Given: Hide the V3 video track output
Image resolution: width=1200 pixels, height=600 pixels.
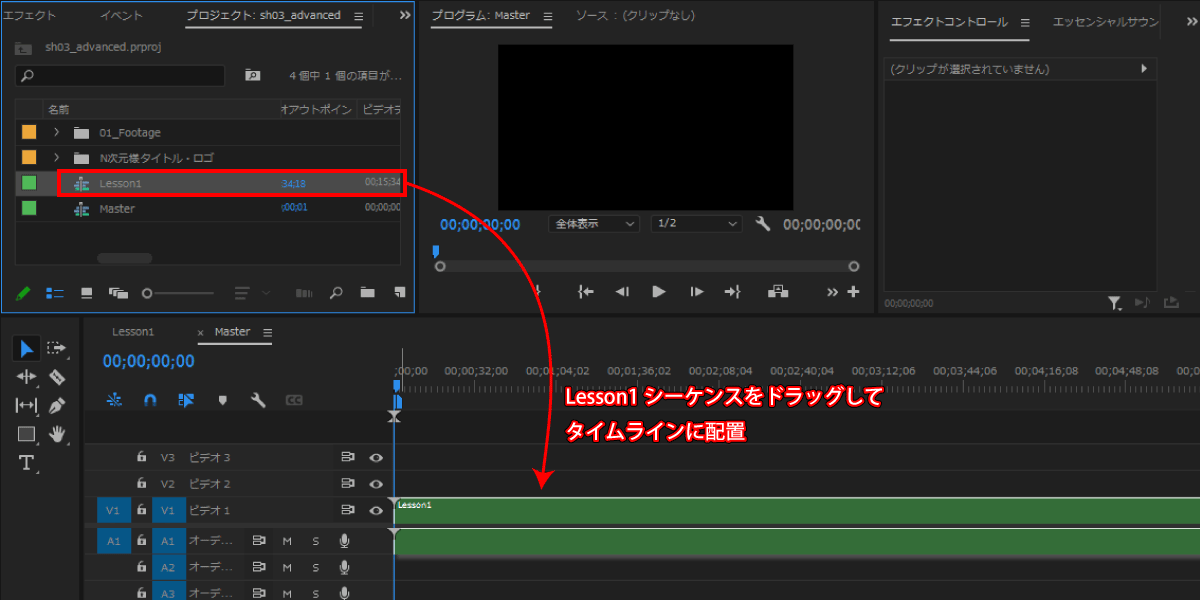Looking at the screenshot, I should coord(376,457).
